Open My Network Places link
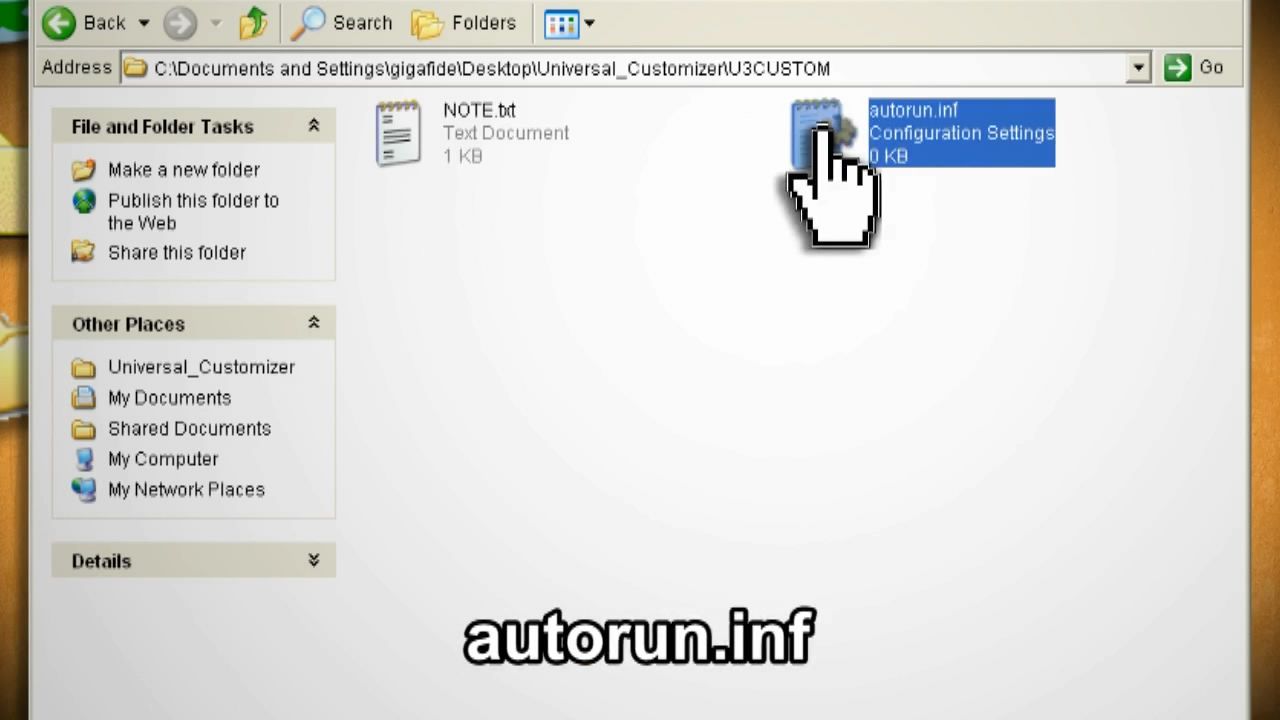Screen dimensions: 1280x720 [186, 490]
